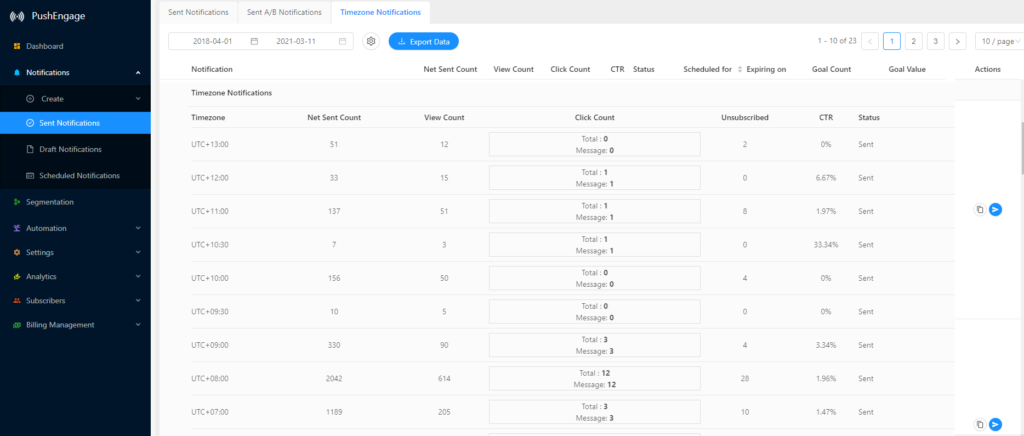Screen dimensions: 1024x436
Task: Click the Create plus icon
Action: point(29,99)
